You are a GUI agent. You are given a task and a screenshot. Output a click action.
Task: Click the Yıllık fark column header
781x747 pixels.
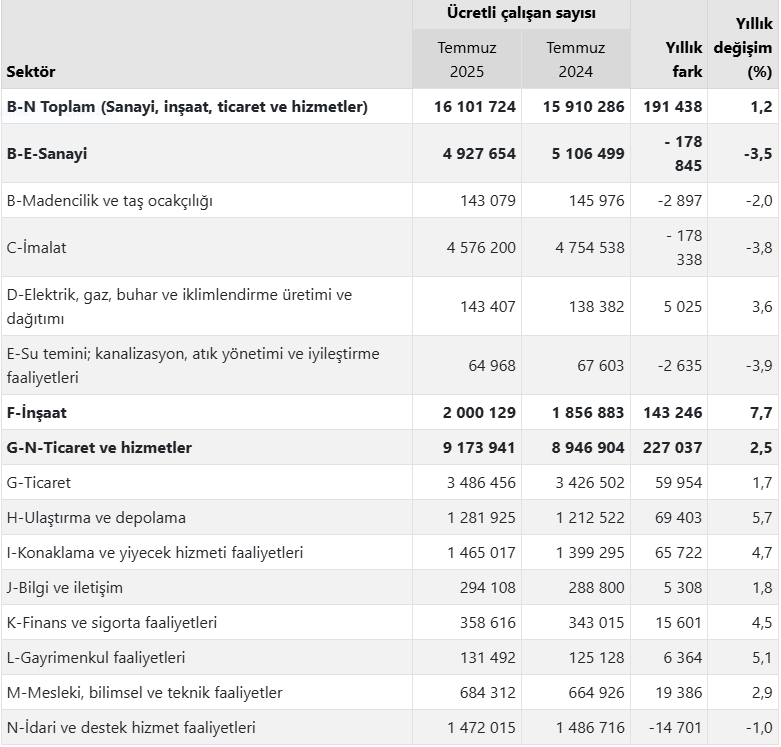[685, 59]
